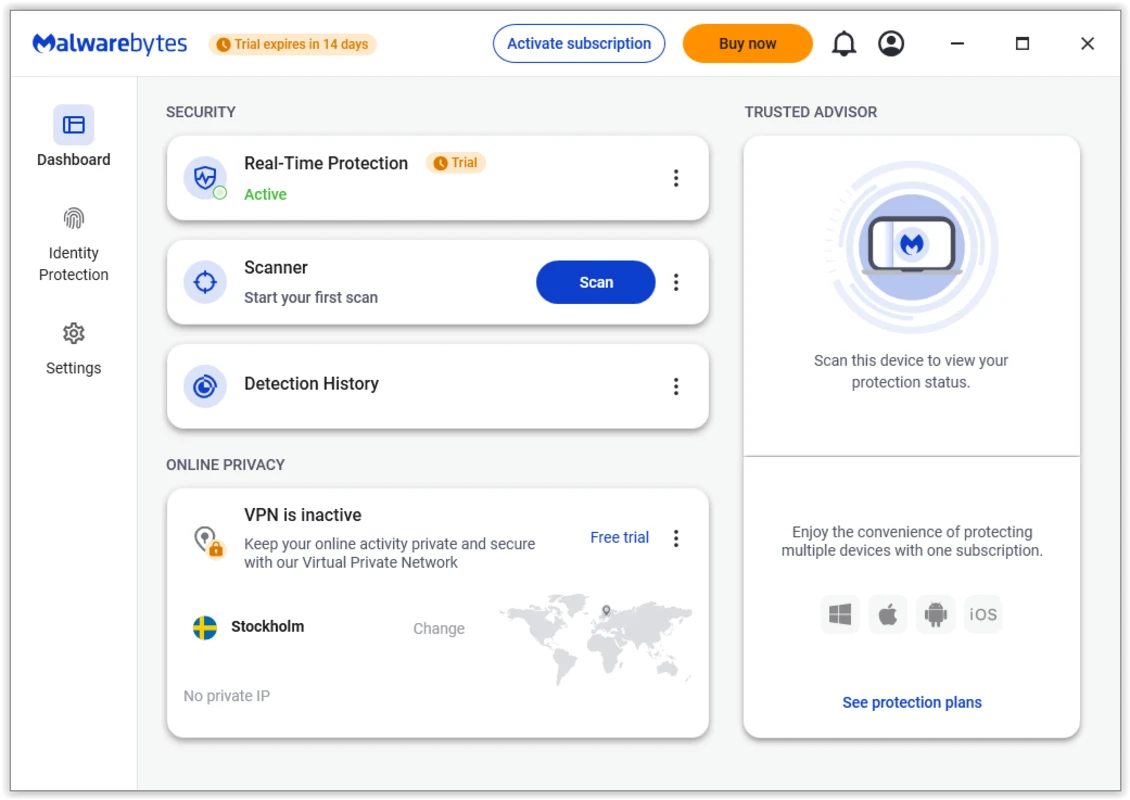Select the Windows platform icon

(840, 614)
